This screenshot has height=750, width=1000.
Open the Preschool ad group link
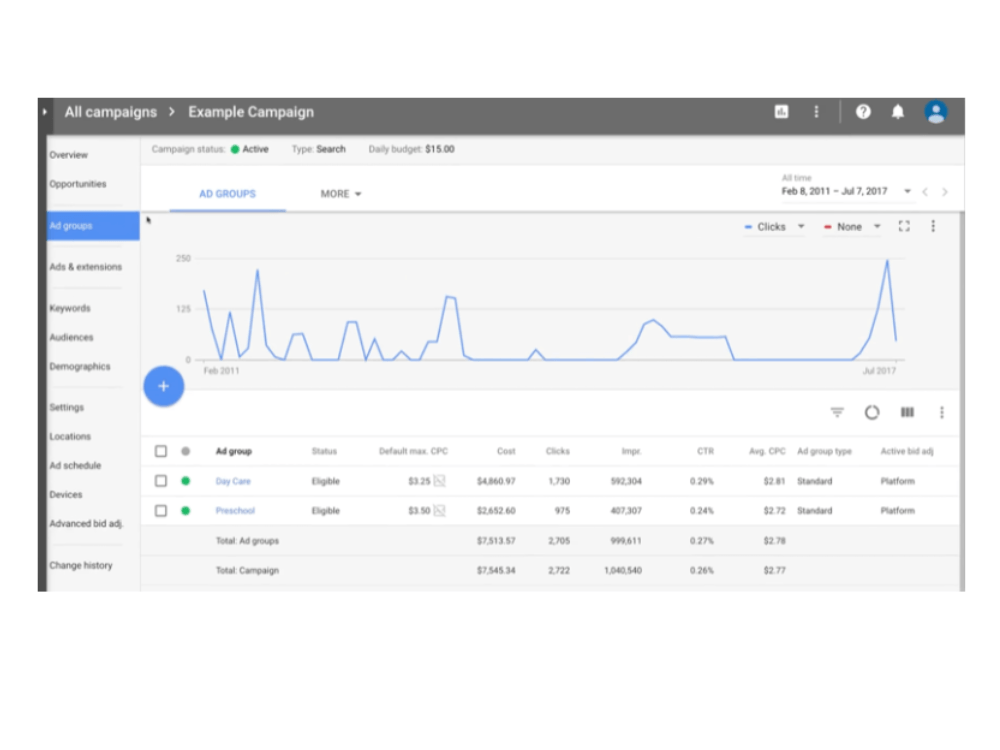(235, 510)
